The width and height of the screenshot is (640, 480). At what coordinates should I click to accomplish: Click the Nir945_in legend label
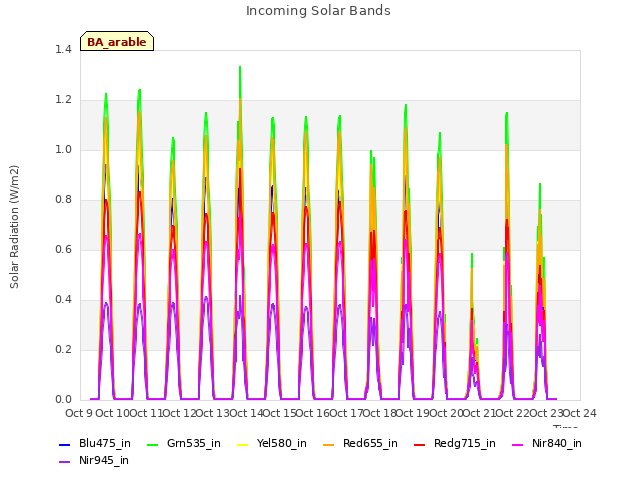point(104,460)
